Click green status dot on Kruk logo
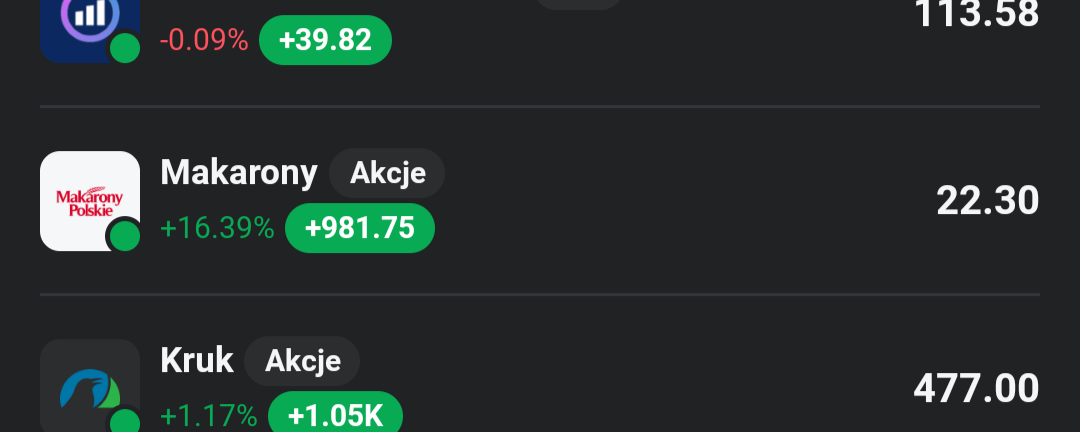Image resolution: width=1080 pixels, height=432 pixels. pyautogui.click(x=124, y=421)
